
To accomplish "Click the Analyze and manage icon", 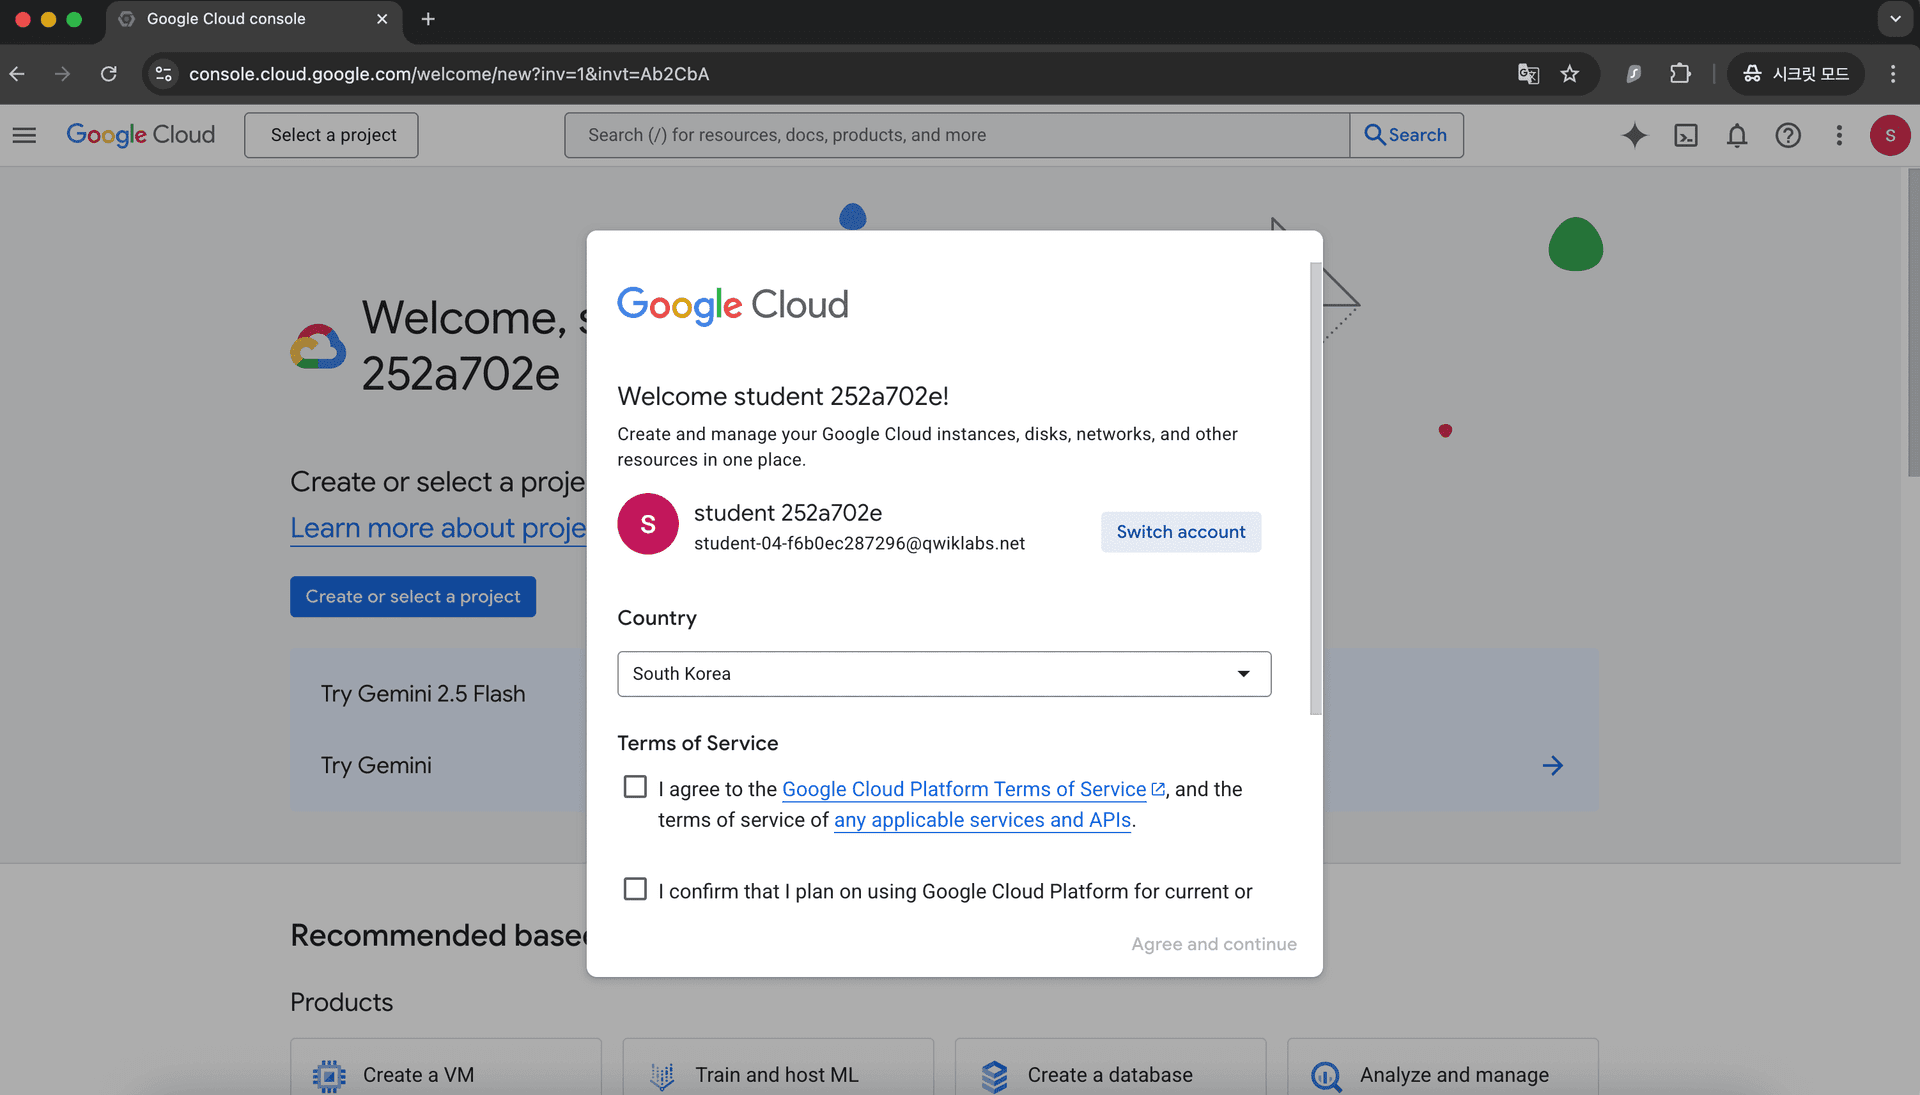I will click(x=1326, y=1076).
